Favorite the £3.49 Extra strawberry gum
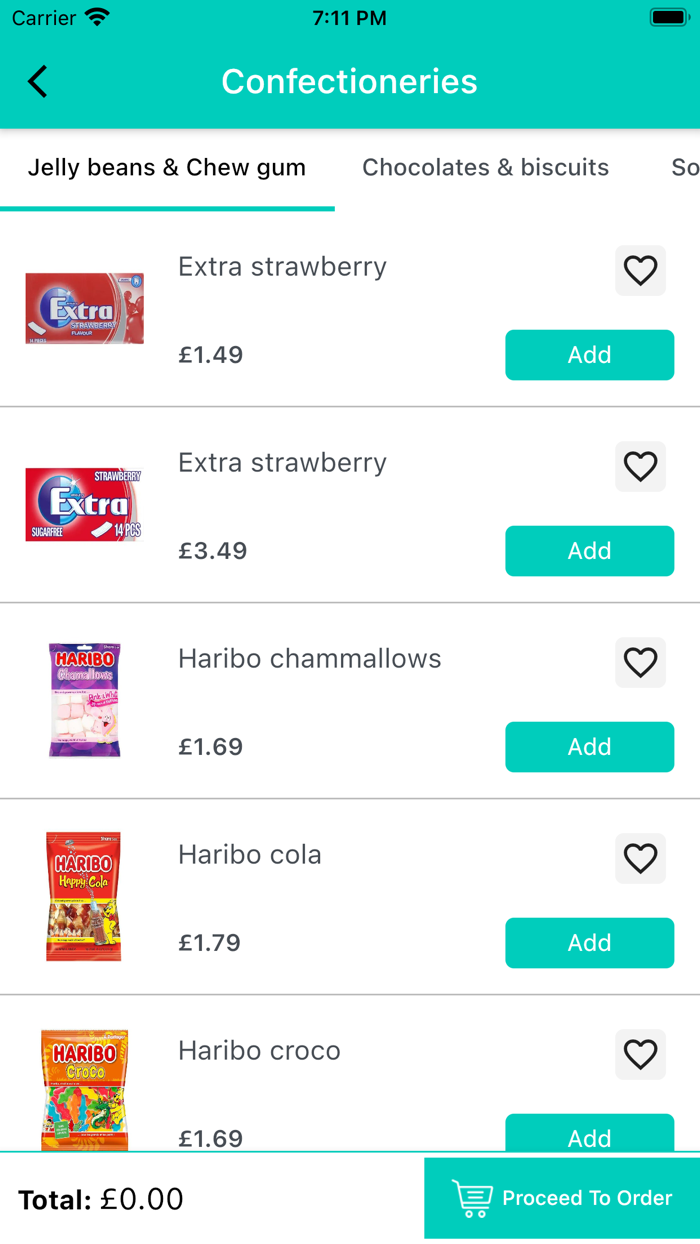 640,467
